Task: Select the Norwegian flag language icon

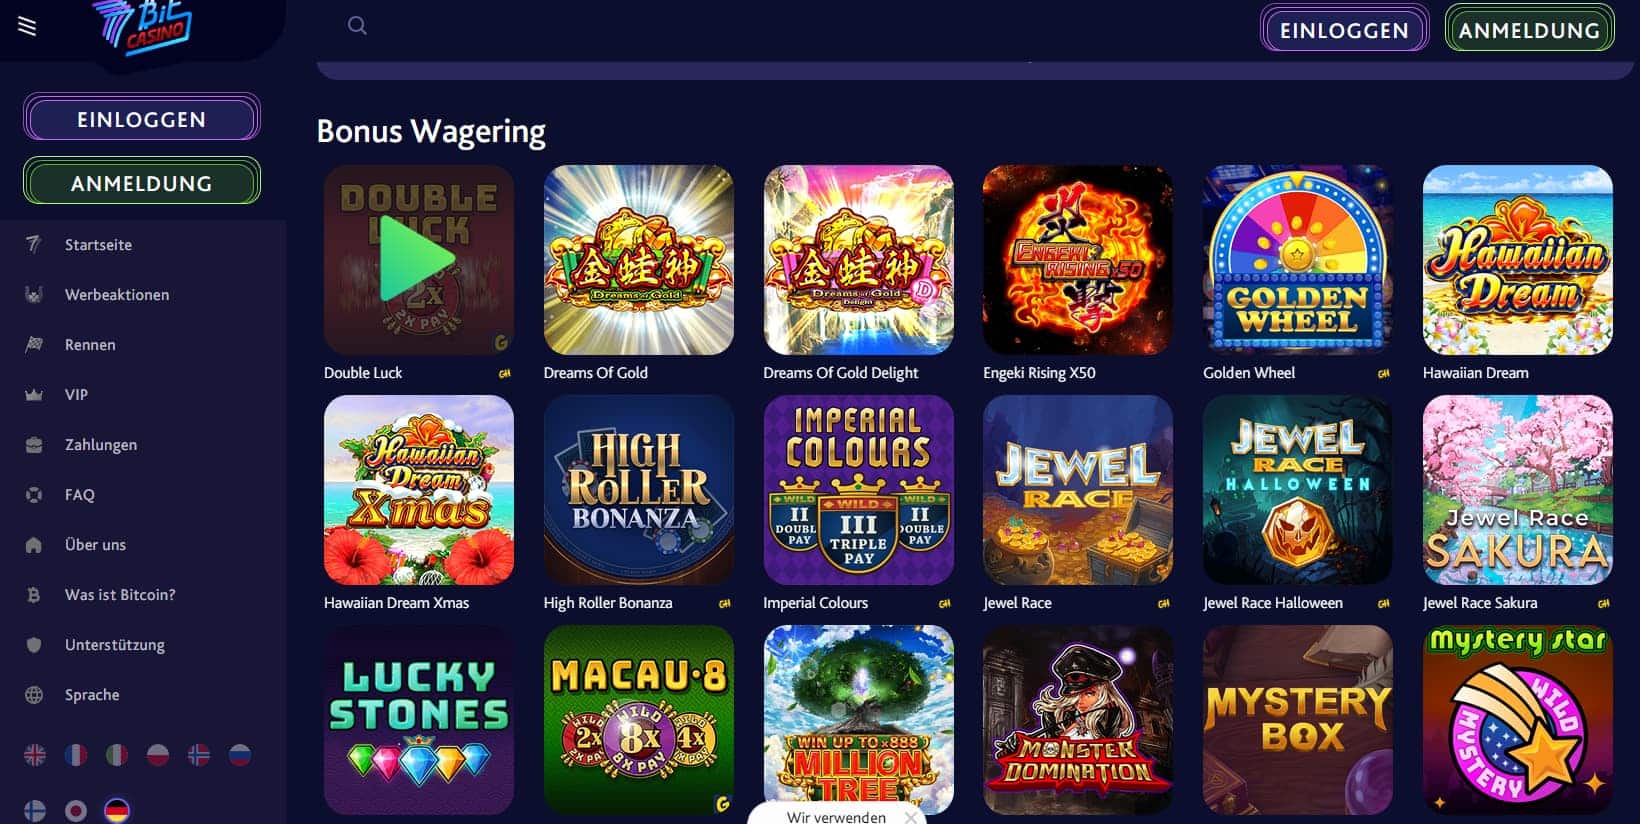Action: [199, 755]
